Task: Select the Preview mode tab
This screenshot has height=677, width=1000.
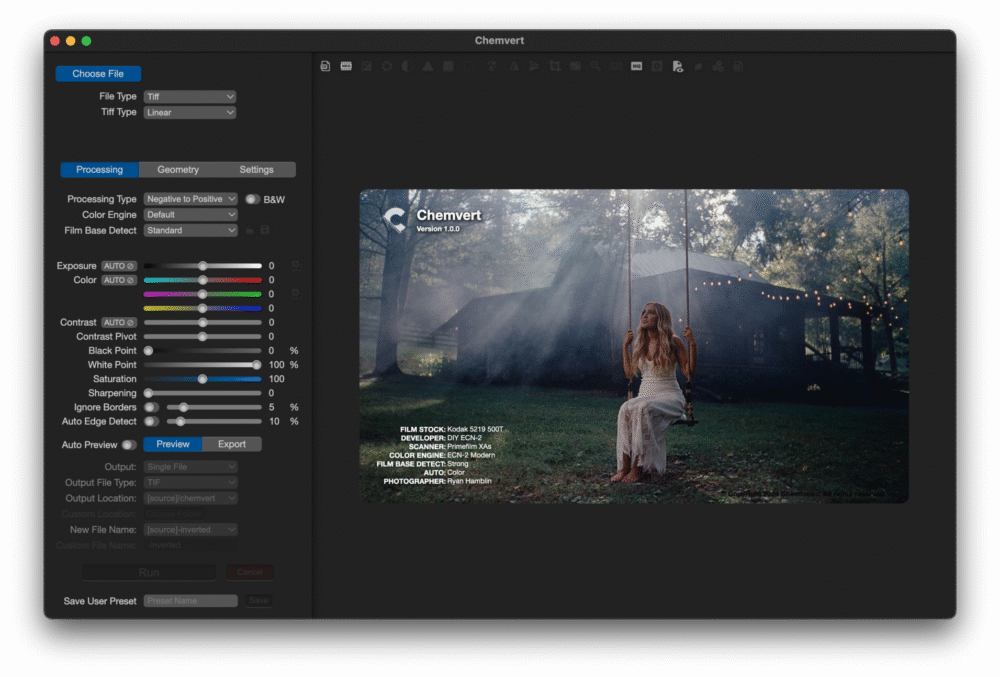Action: pyautogui.click(x=173, y=444)
